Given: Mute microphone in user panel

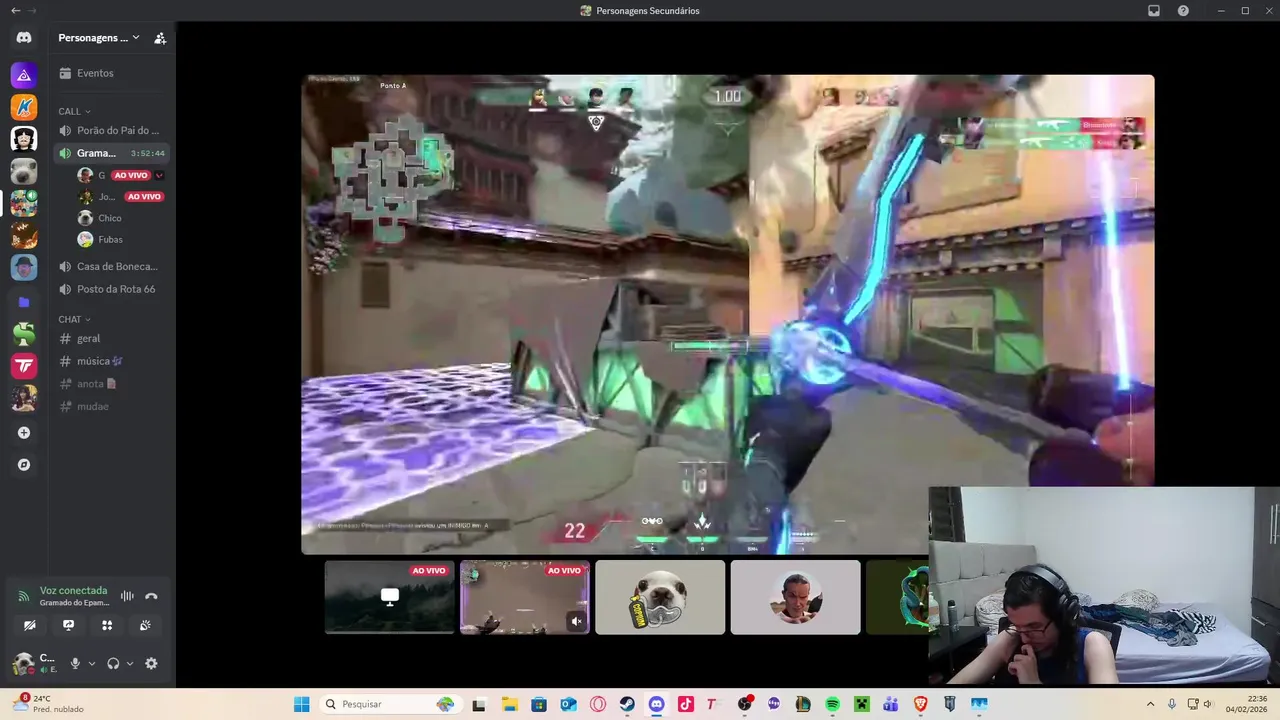Looking at the screenshot, I should (74, 663).
